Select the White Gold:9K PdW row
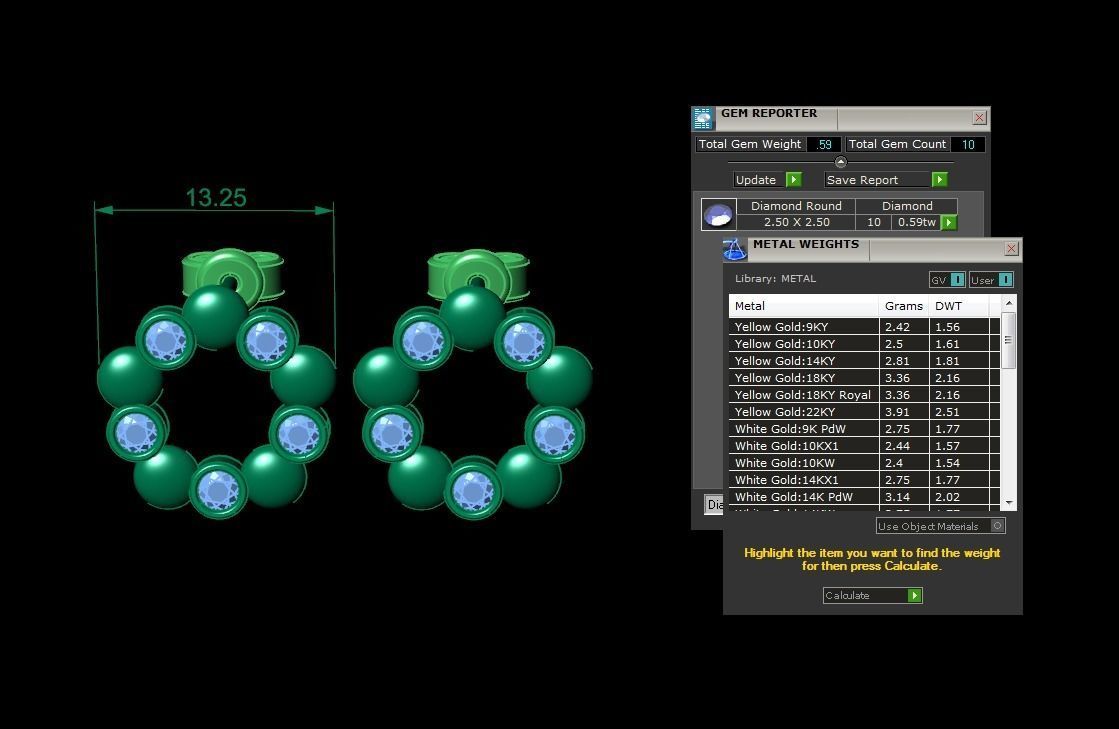Viewport: 1119px width, 729px height. coord(864,429)
